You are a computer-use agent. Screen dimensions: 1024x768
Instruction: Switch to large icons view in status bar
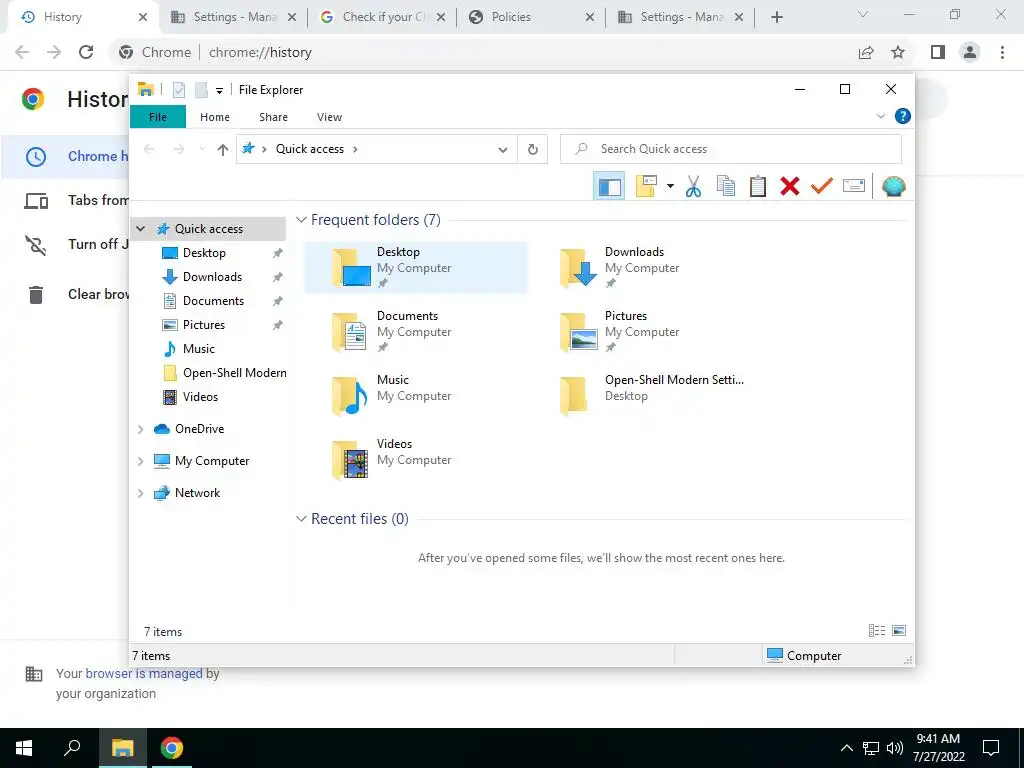[899, 631]
